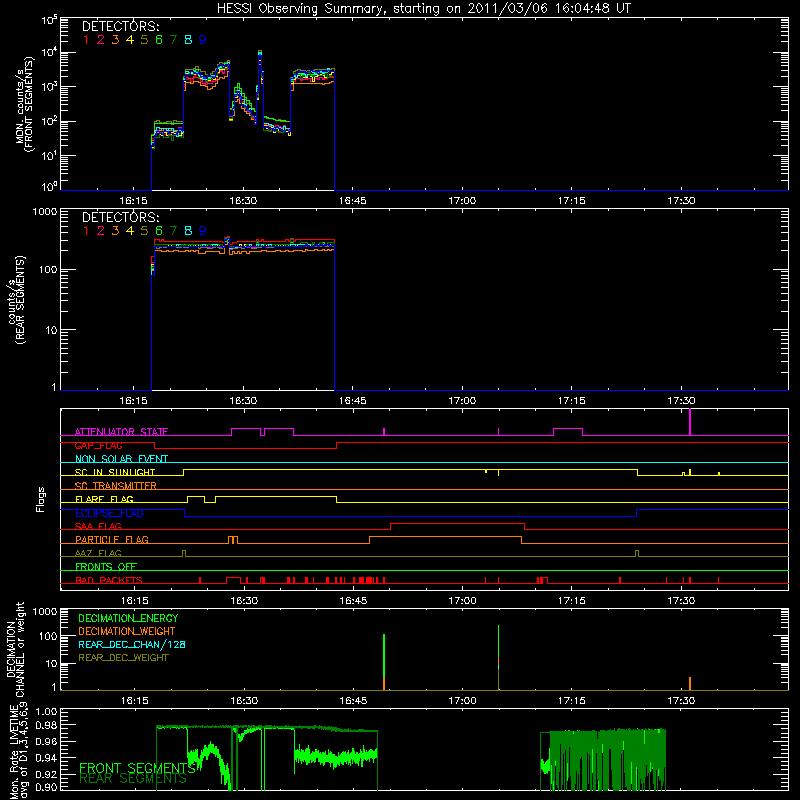Image resolution: width=800 pixels, height=800 pixels.
Task: Click the 17:15 tick label under the Flags plot
Action: [x=571, y=601]
